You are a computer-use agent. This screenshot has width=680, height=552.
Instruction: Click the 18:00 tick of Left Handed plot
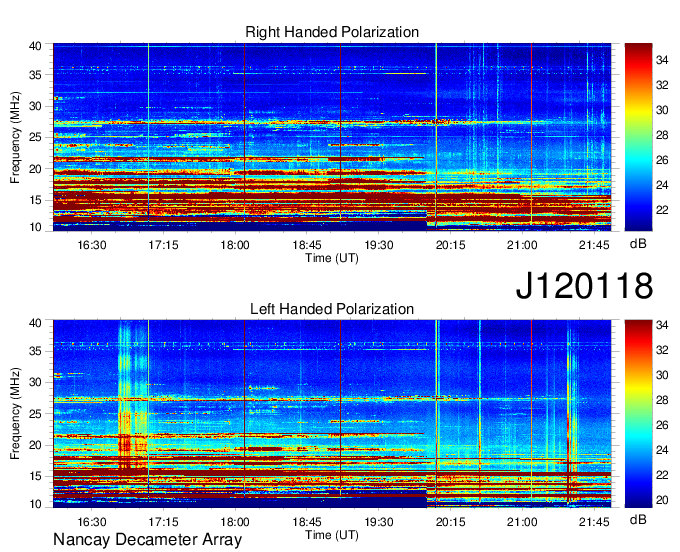click(x=235, y=522)
